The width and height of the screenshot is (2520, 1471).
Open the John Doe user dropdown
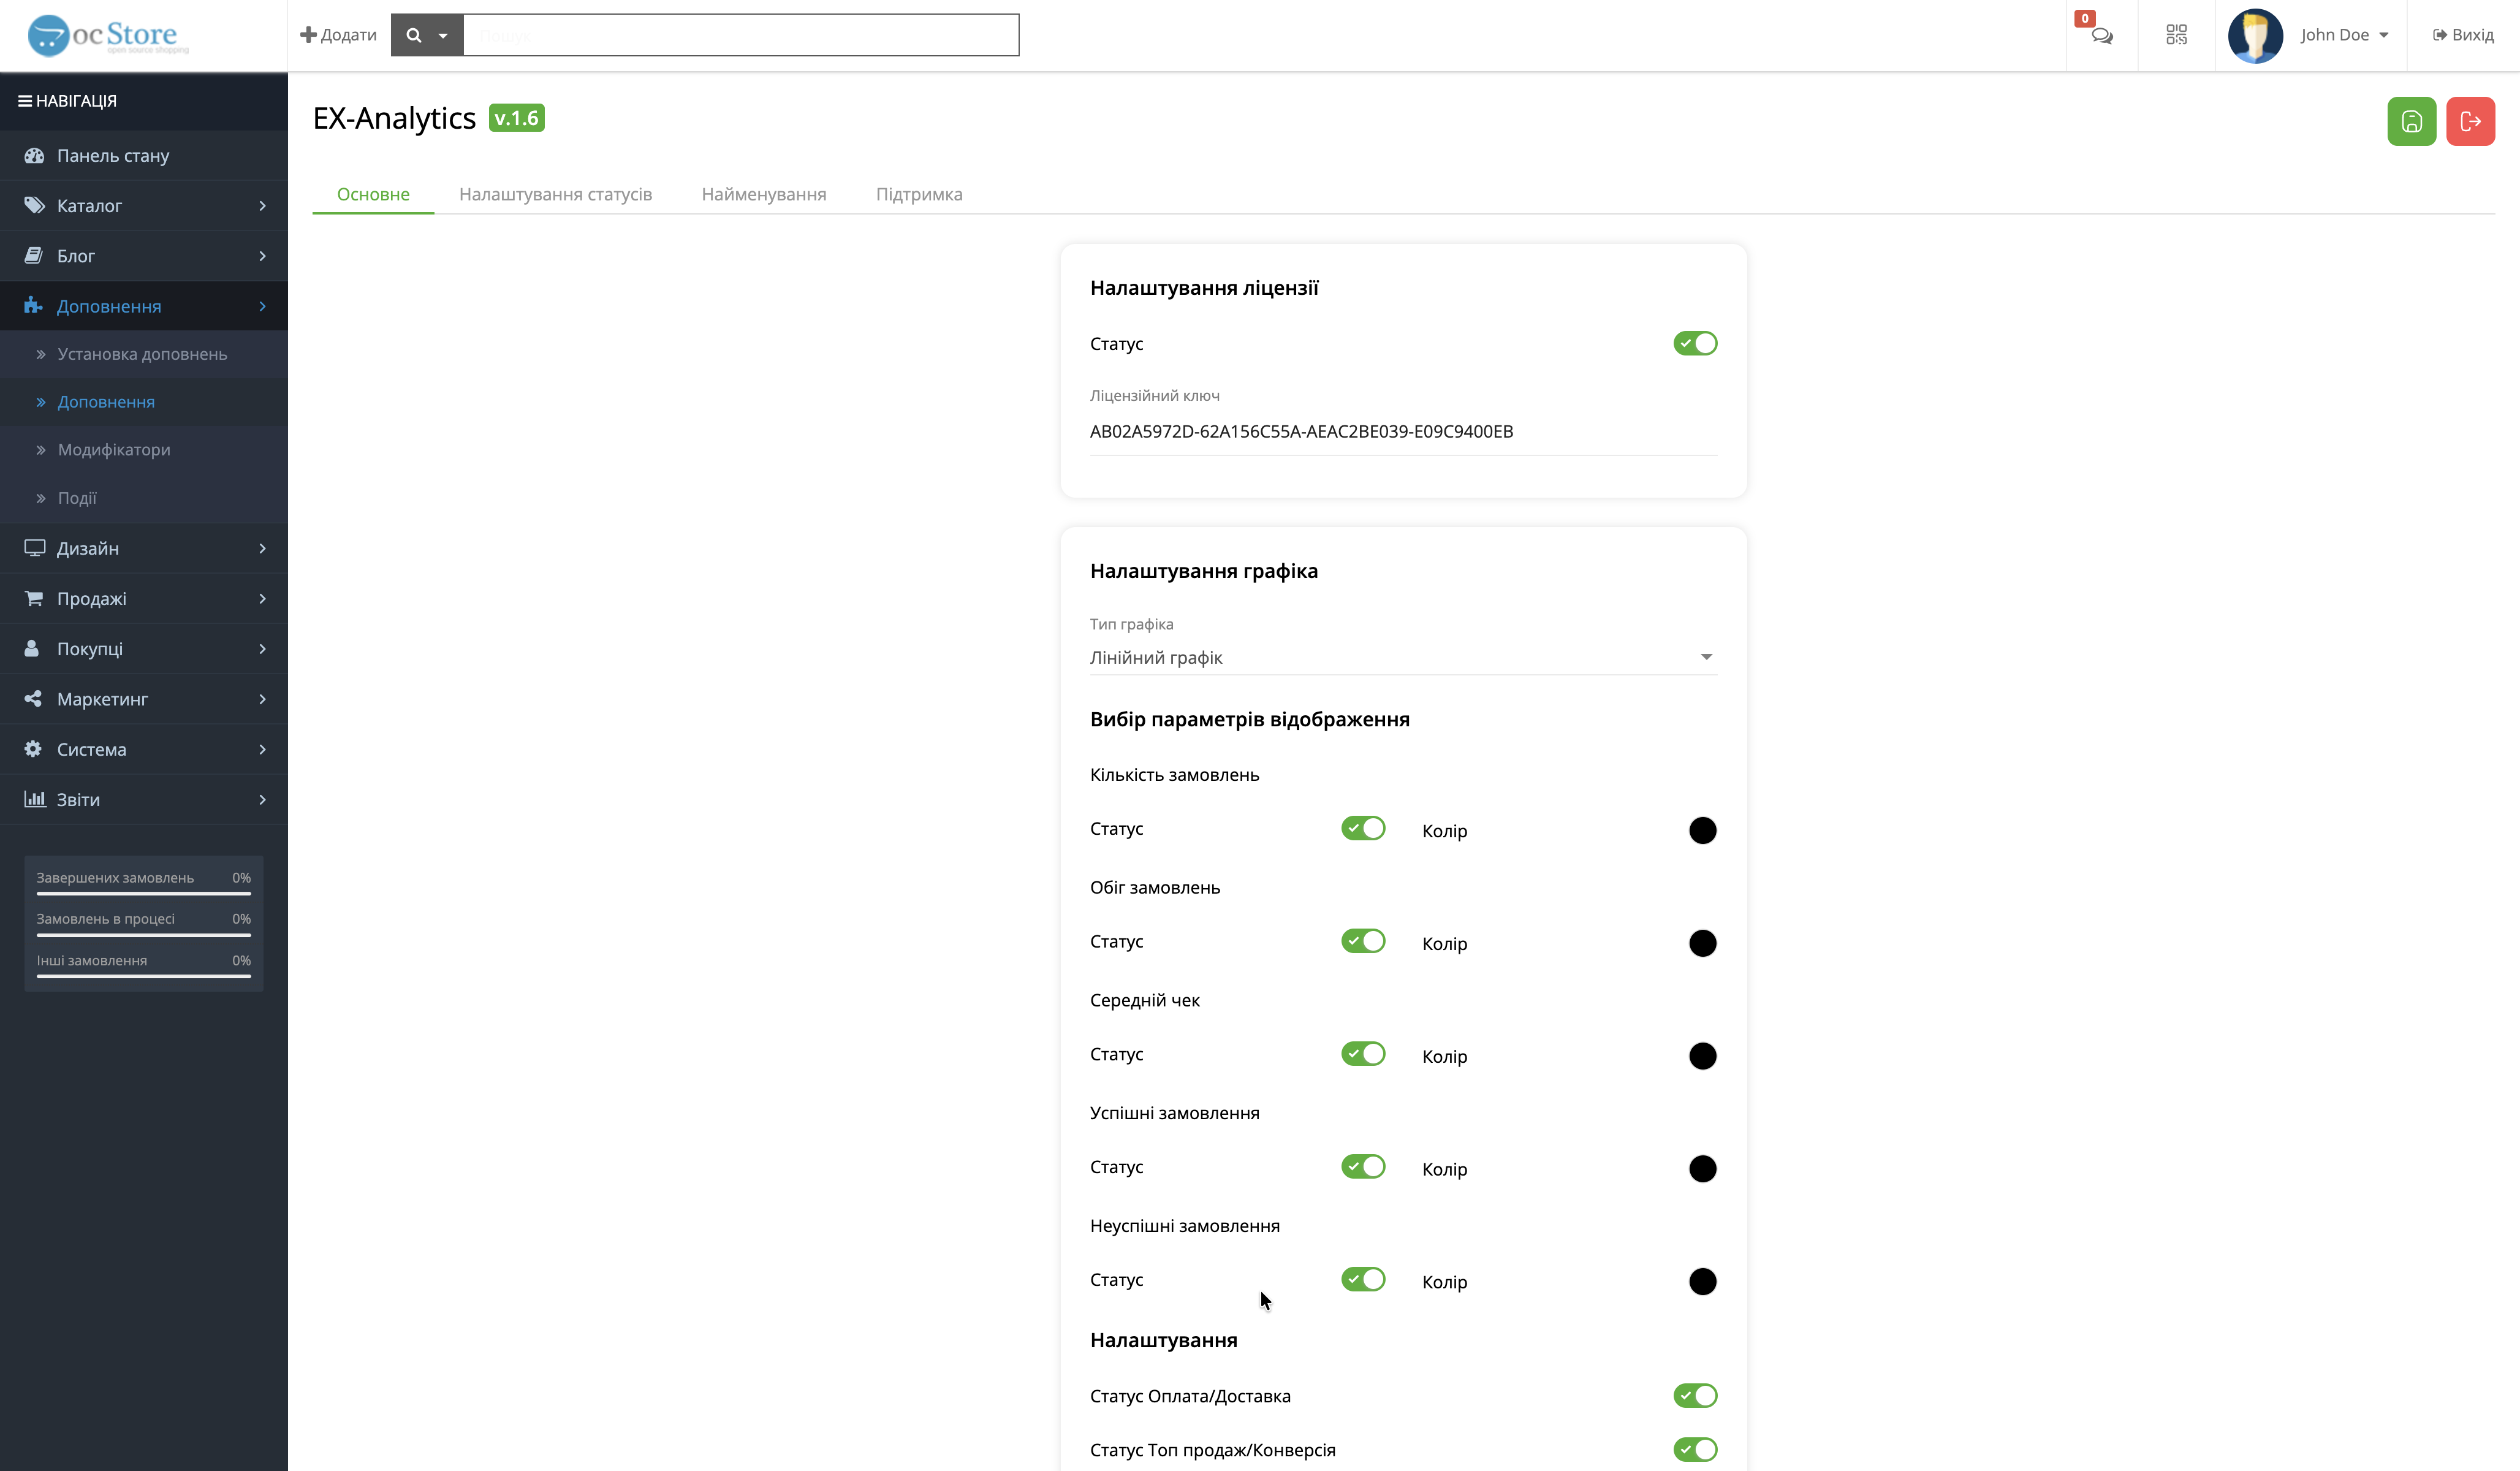pyautogui.click(x=2344, y=35)
